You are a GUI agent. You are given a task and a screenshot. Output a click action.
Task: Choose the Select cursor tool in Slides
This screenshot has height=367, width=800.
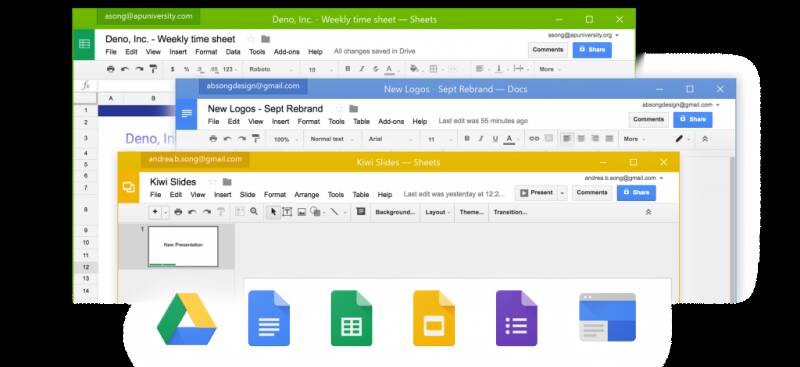coord(273,212)
